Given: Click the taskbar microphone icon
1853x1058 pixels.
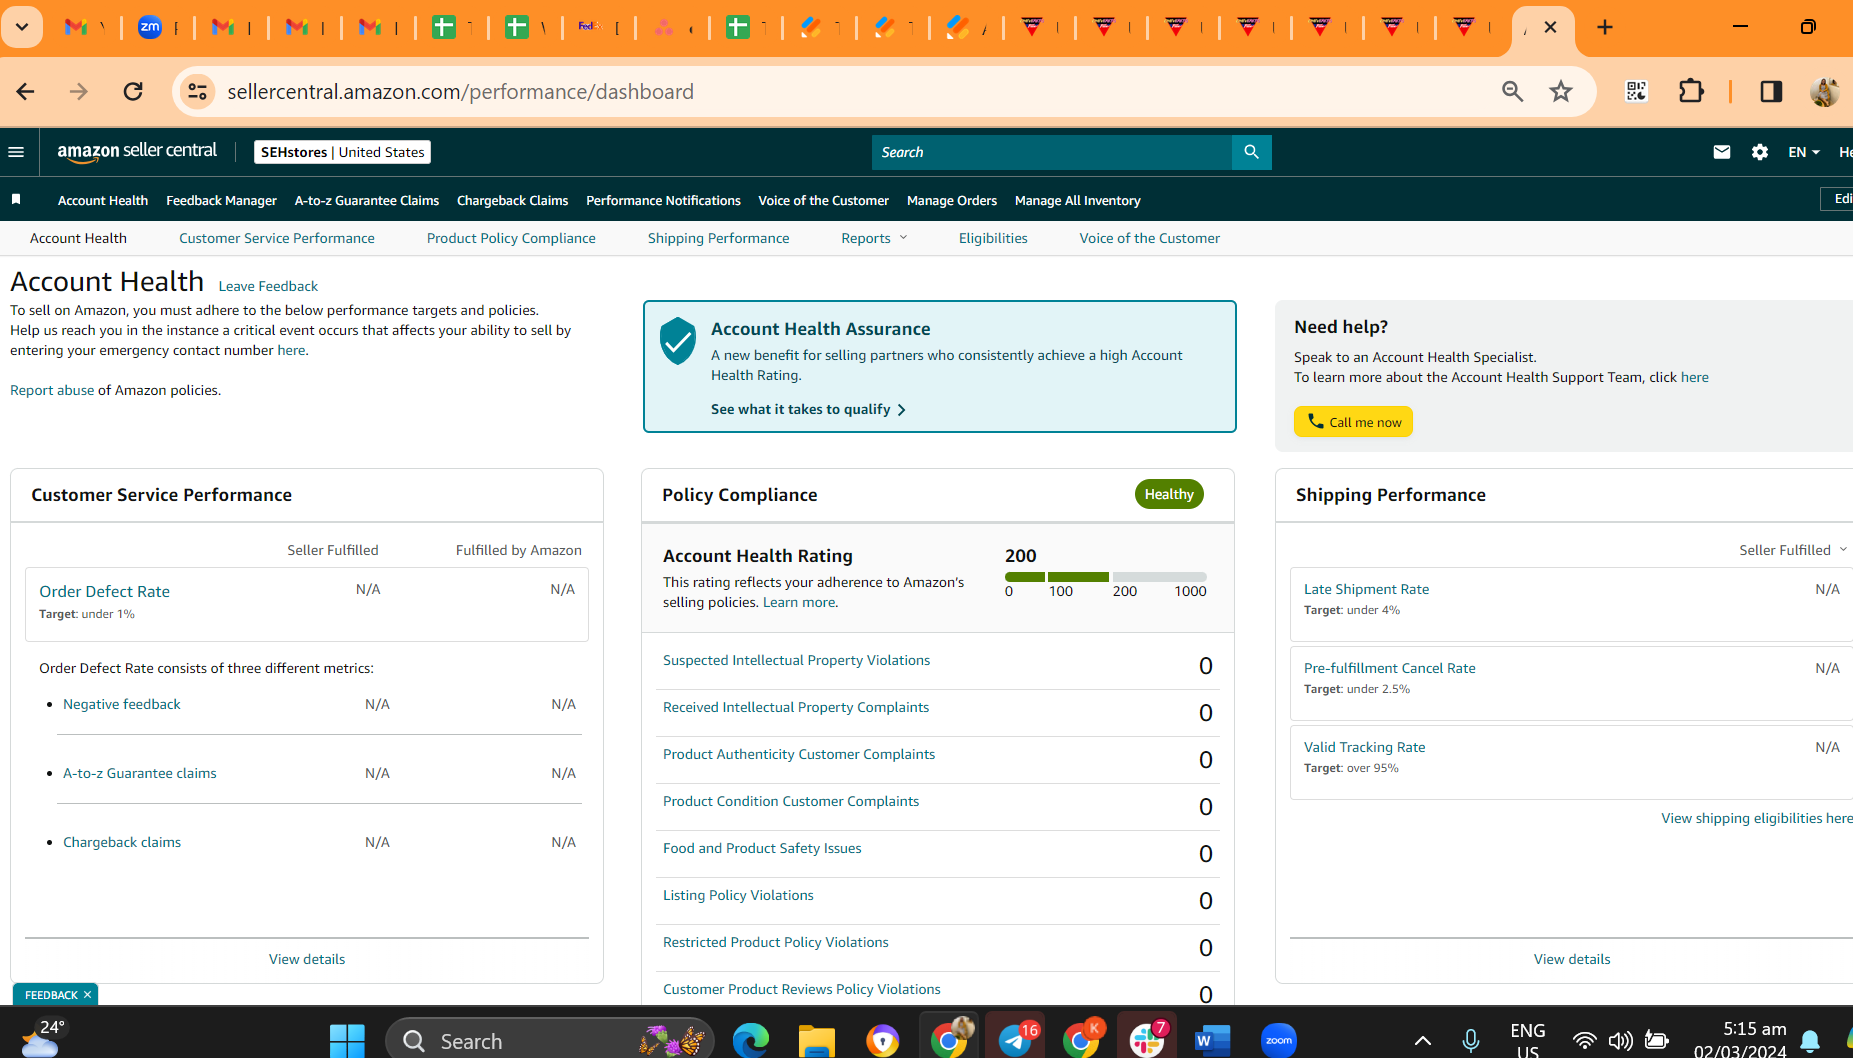Looking at the screenshot, I should click(x=1470, y=1041).
